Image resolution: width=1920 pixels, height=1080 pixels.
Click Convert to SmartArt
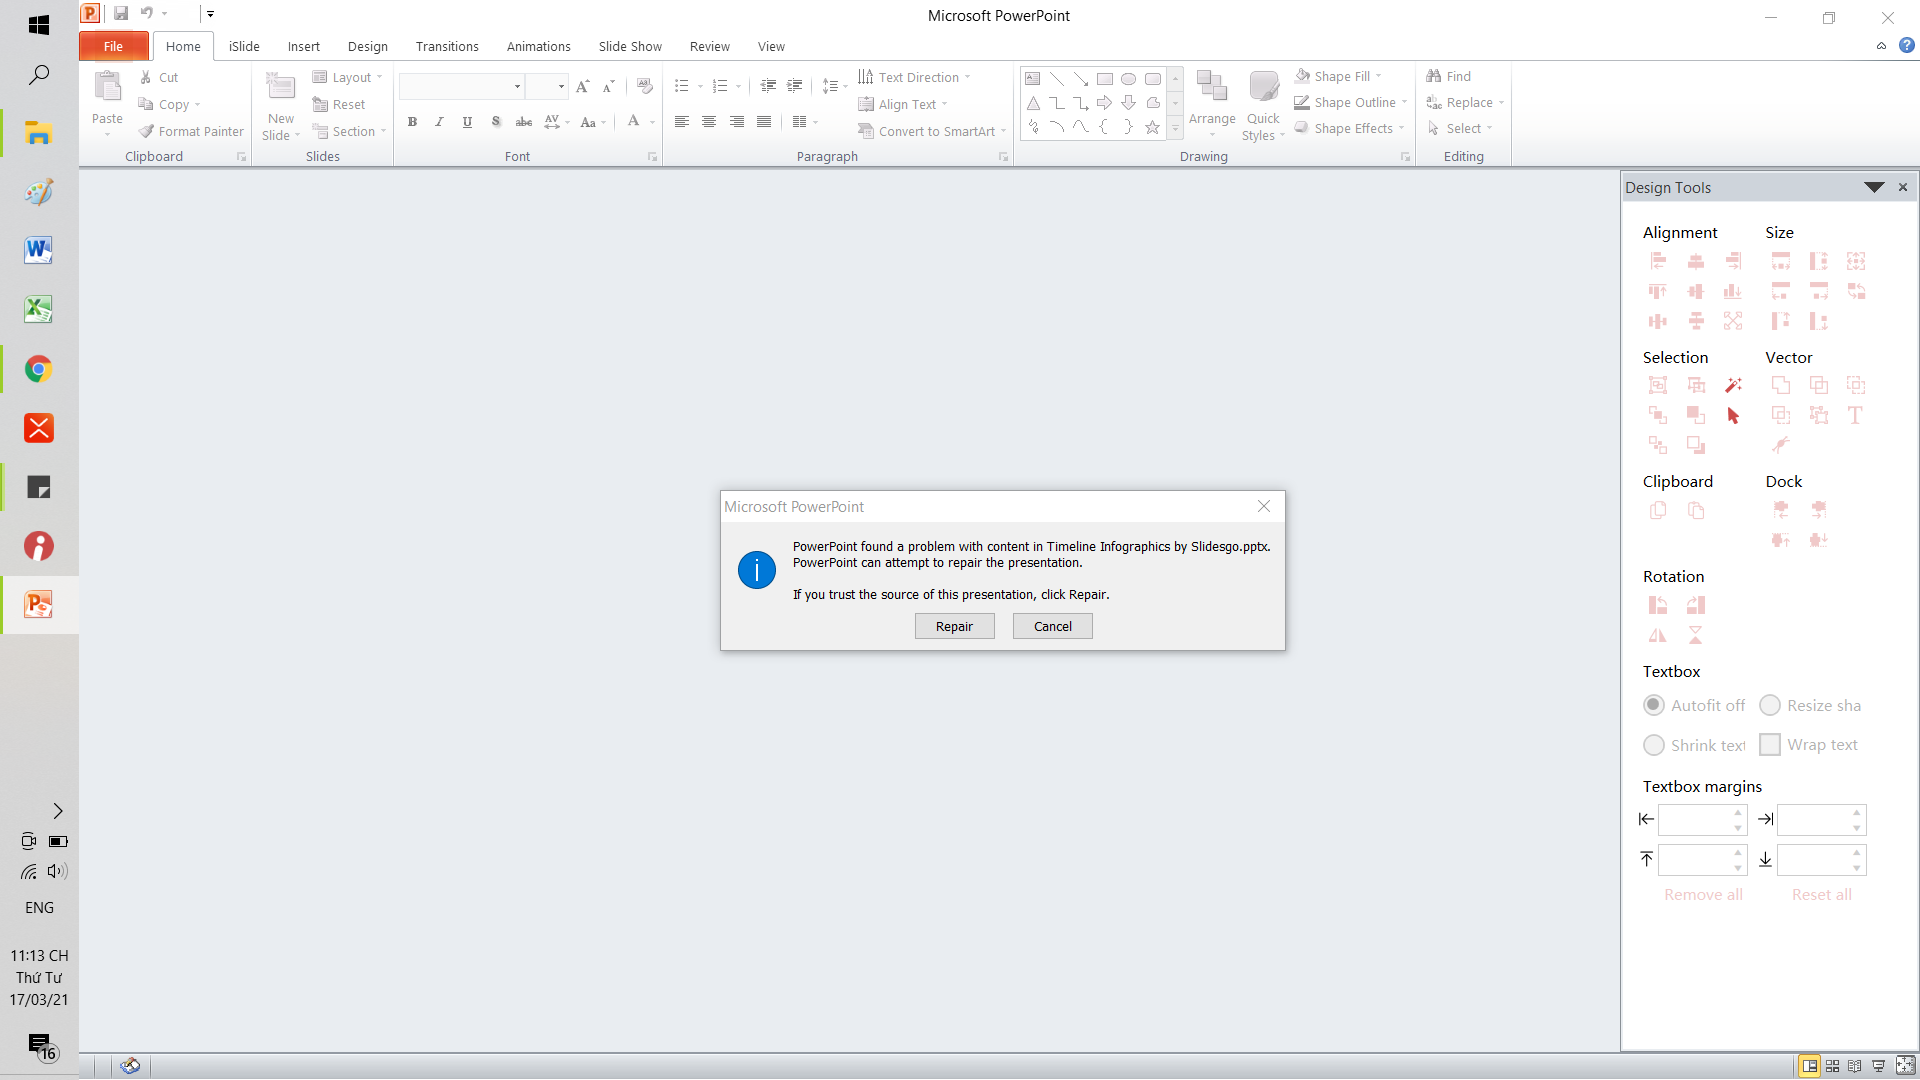tap(932, 131)
